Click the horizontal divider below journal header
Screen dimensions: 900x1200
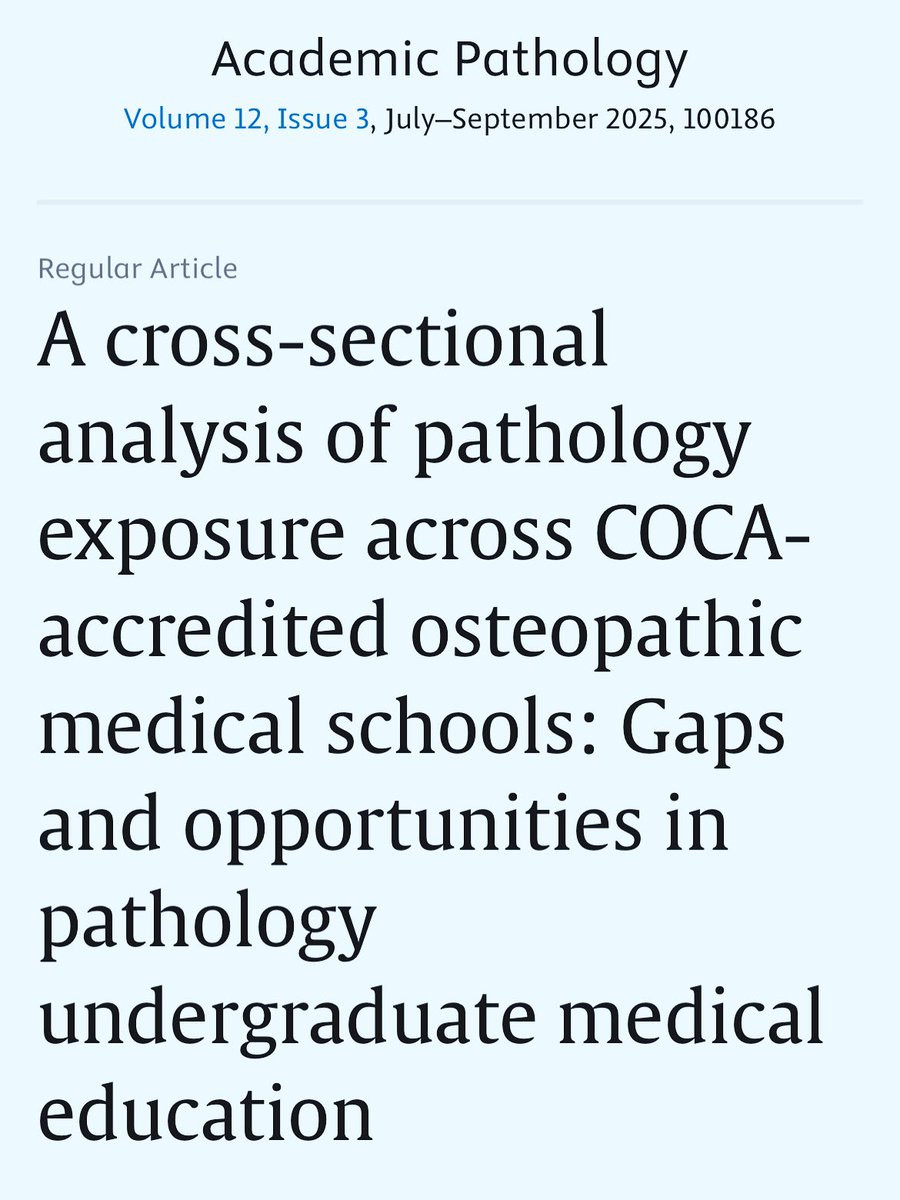(x=450, y=202)
